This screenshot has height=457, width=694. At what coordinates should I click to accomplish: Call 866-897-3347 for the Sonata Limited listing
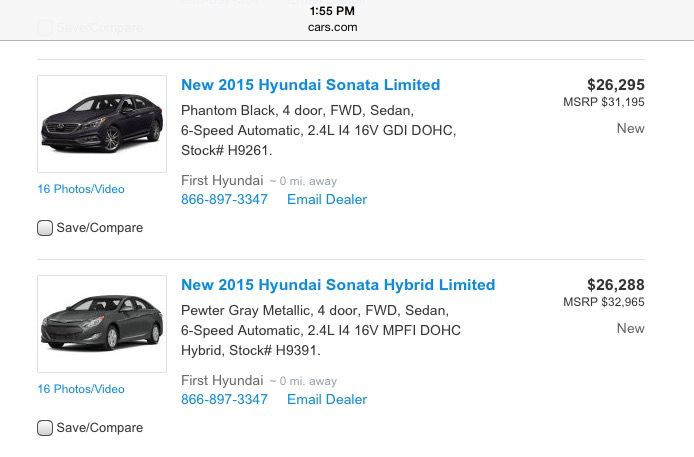tap(224, 199)
